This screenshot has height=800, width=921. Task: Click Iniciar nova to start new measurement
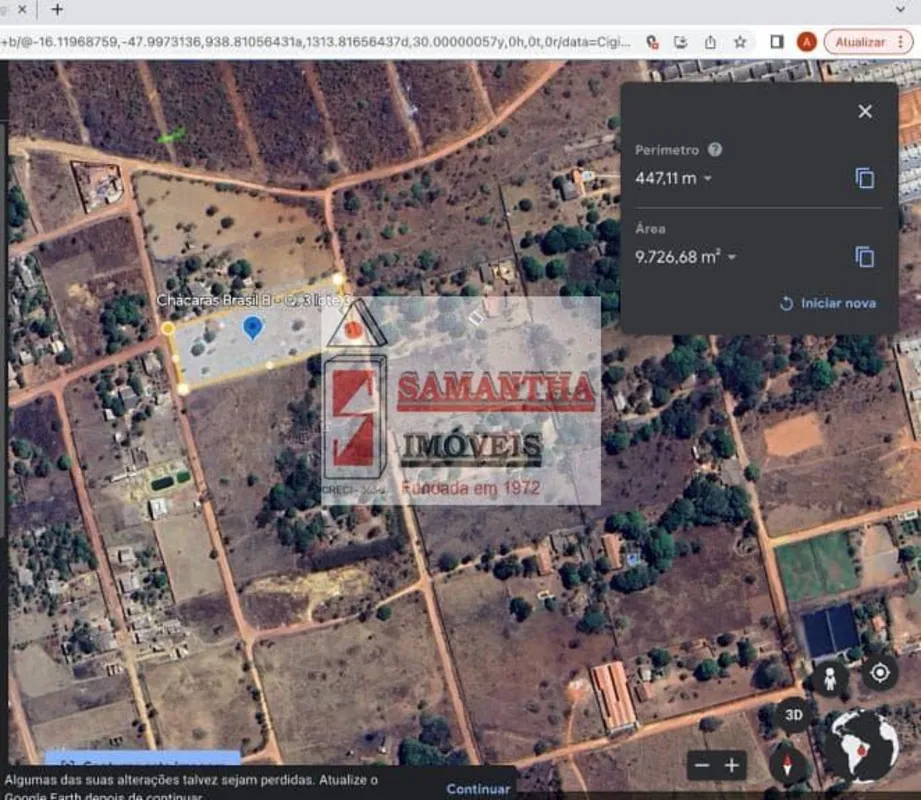coord(827,303)
